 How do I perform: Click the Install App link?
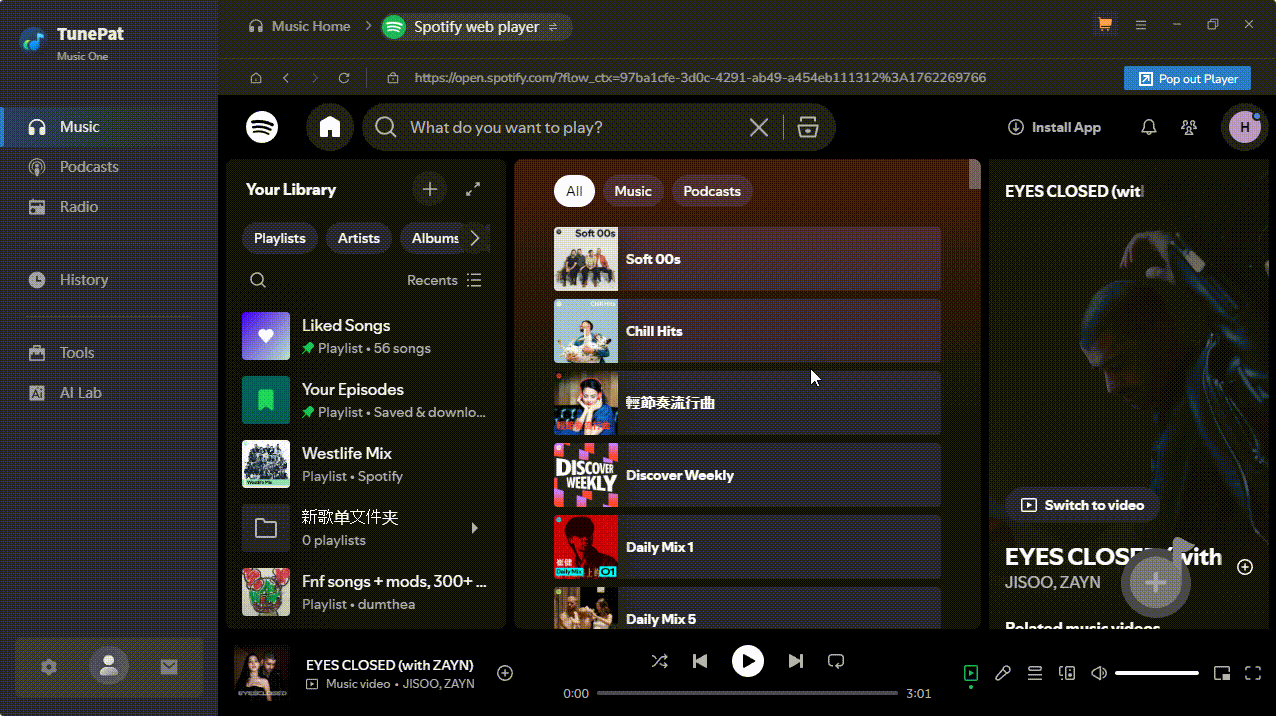pos(1054,127)
